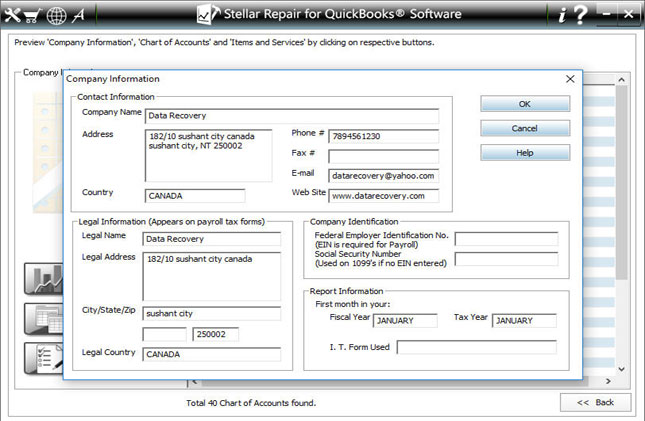Image resolution: width=645 pixels, height=421 pixels.
Task: Click the Legal Name field
Action: [212, 239]
